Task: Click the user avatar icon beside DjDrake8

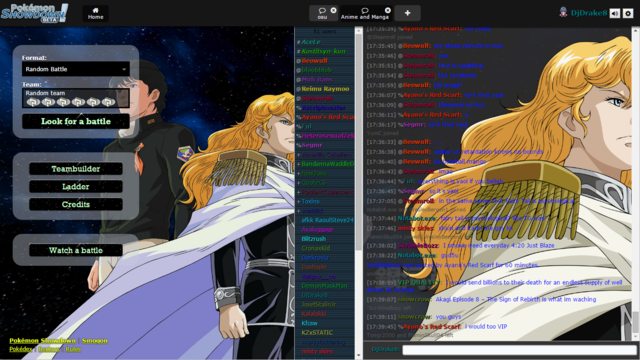Action: [x=563, y=13]
